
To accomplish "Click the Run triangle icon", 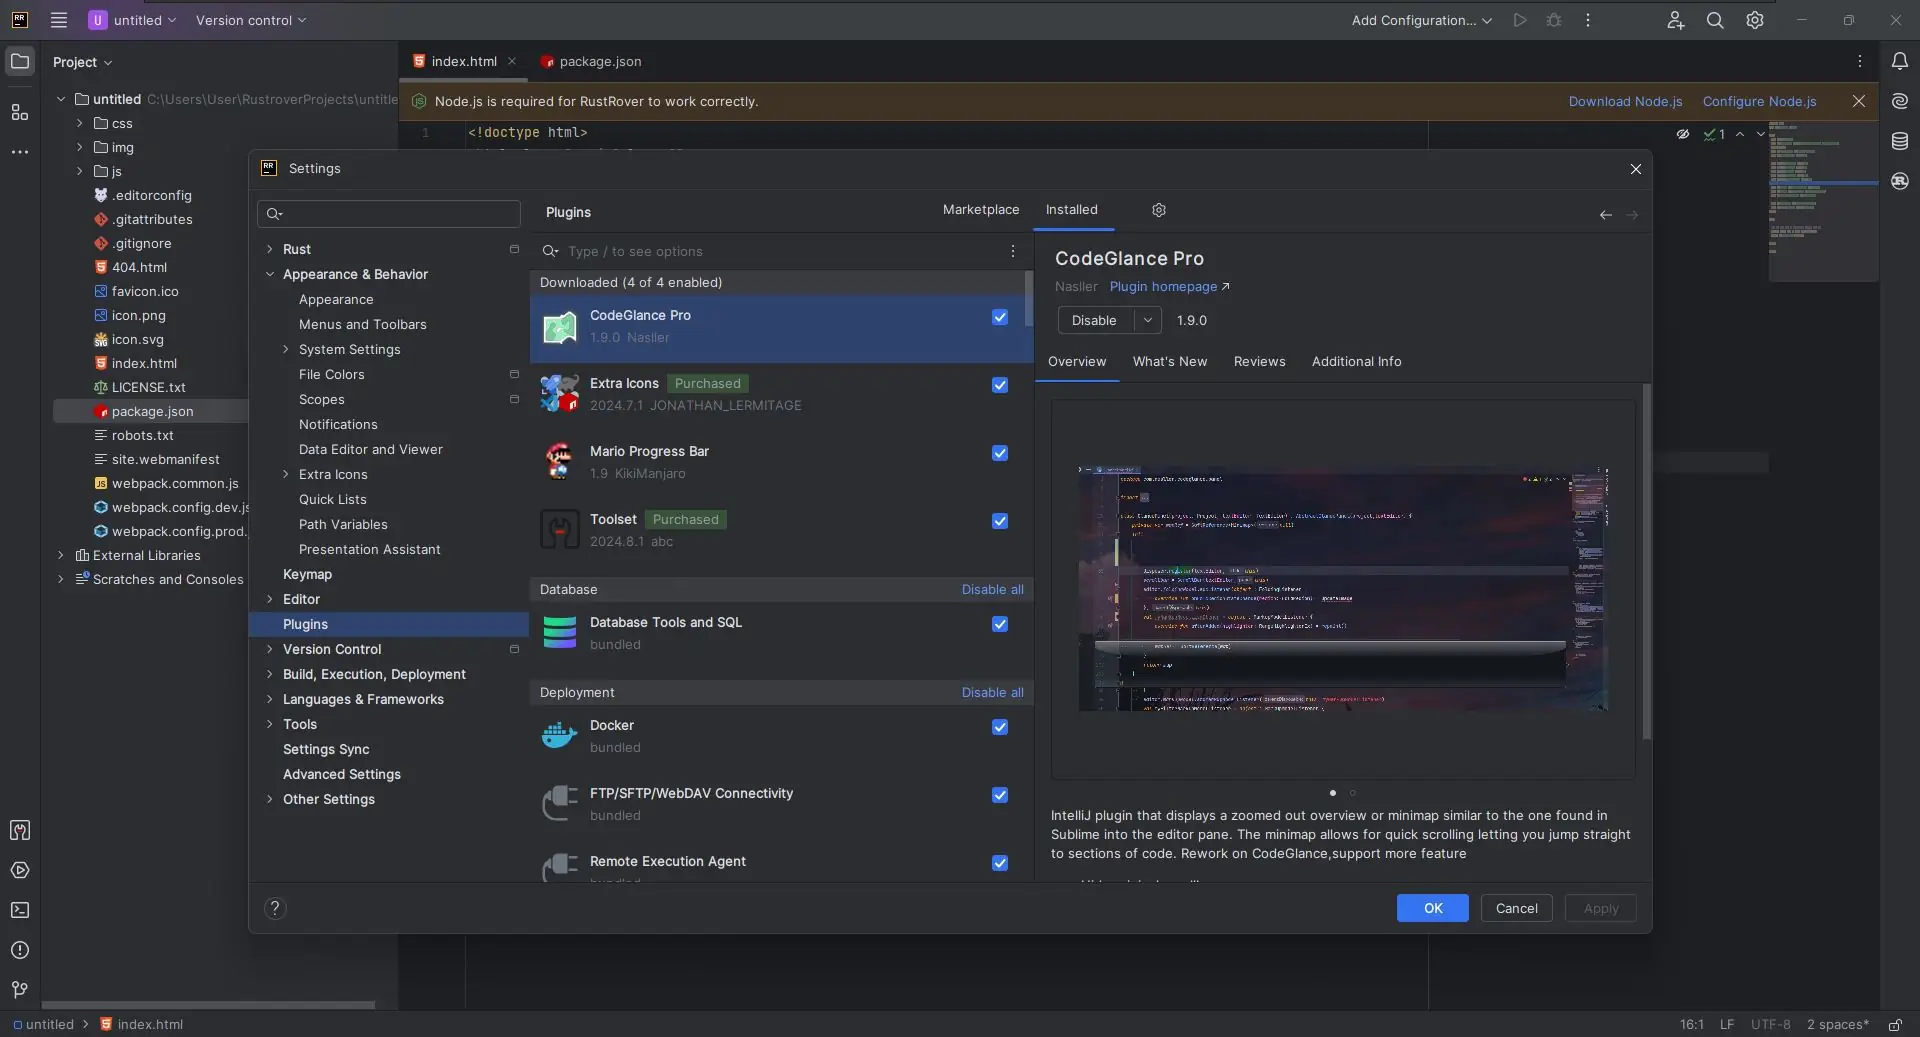I will coord(1520,20).
